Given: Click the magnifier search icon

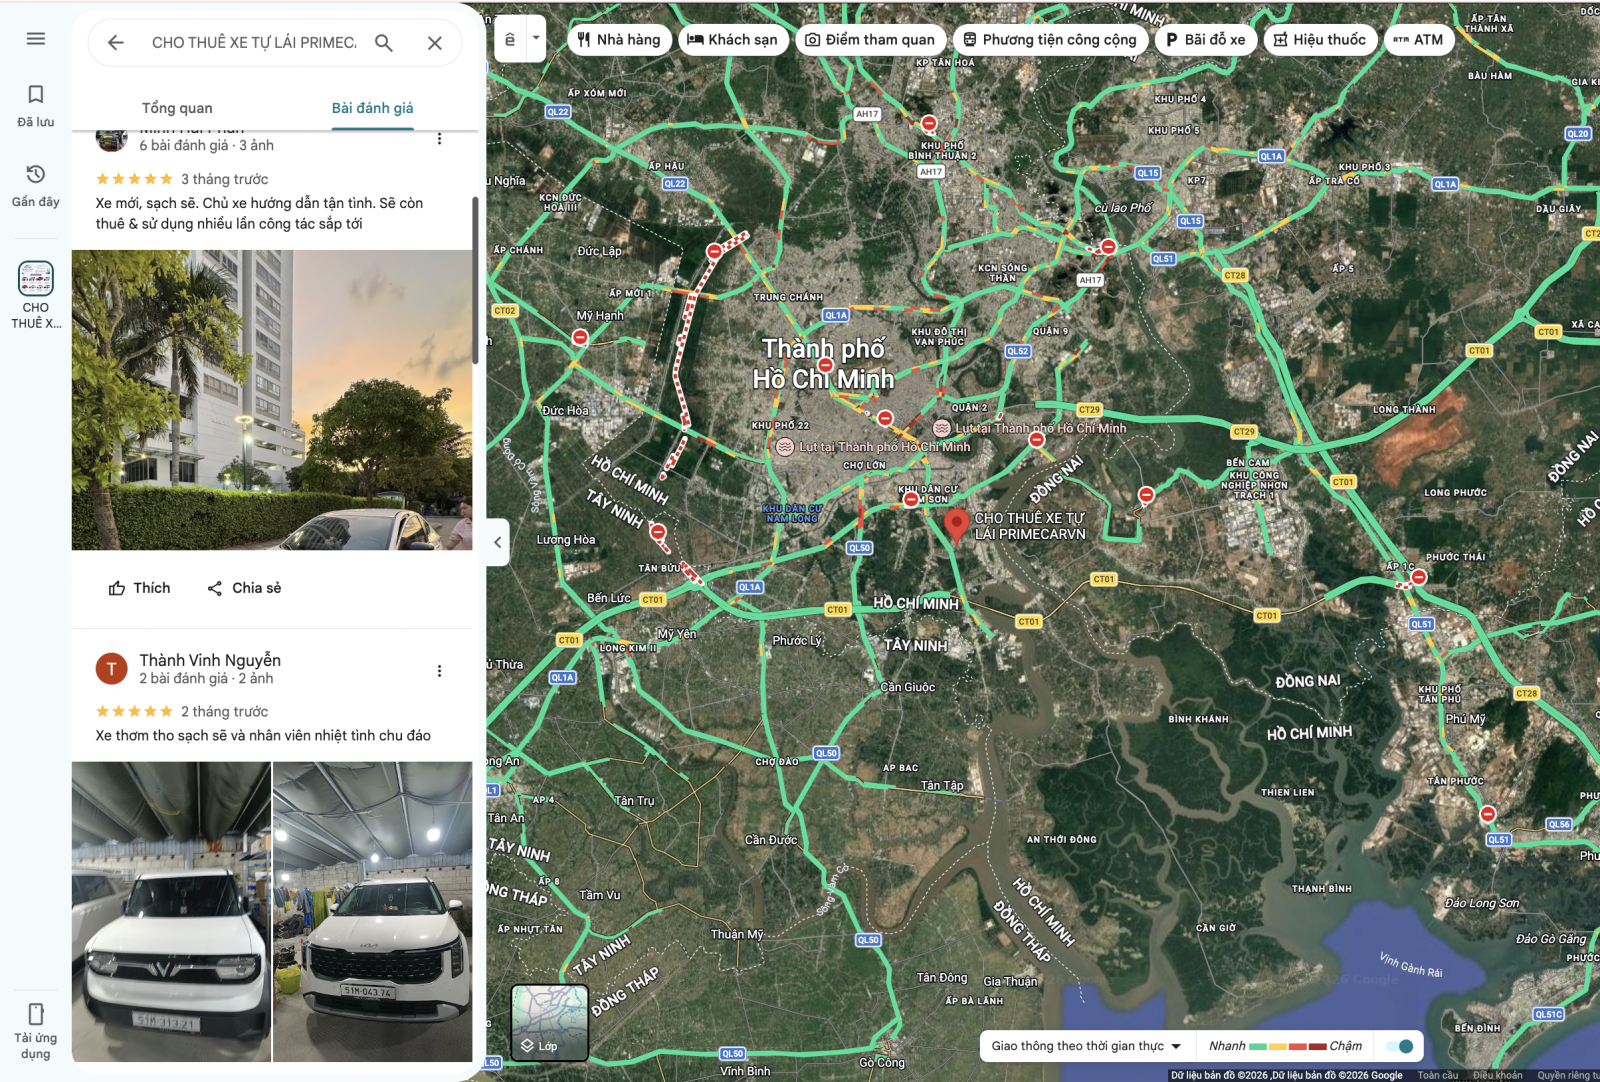Looking at the screenshot, I should coord(384,43).
